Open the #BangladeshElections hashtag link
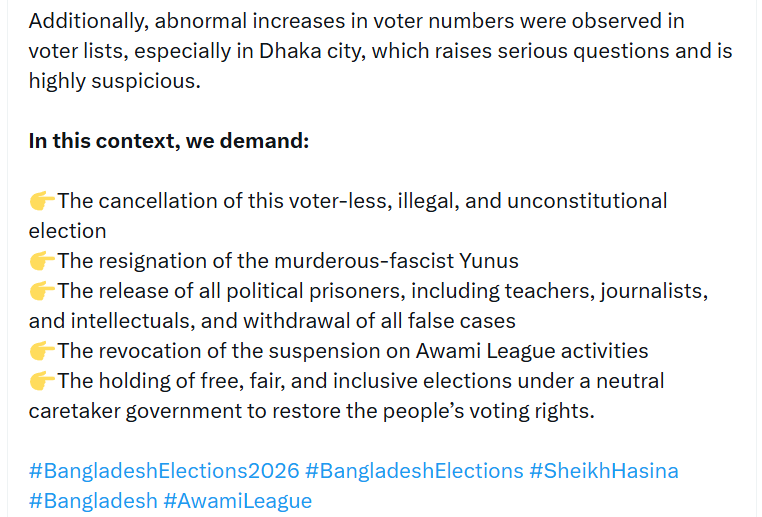The width and height of the screenshot is (762, 517). (414, 471)
